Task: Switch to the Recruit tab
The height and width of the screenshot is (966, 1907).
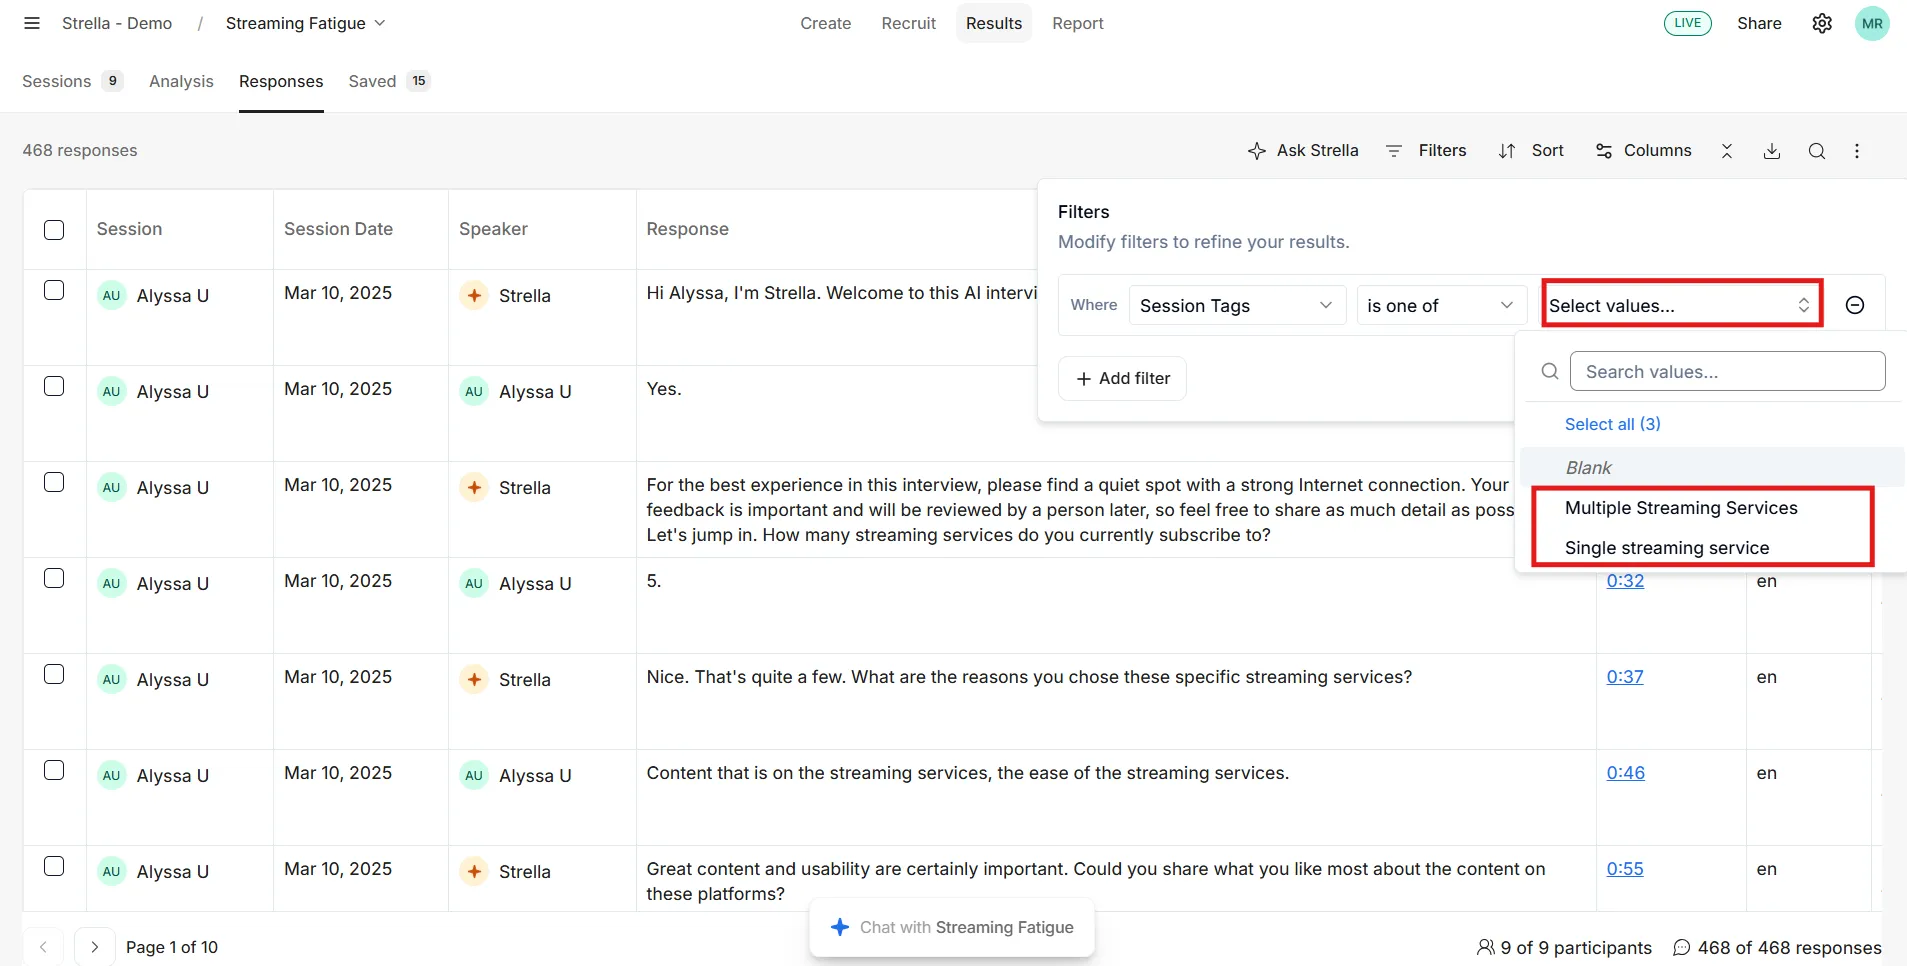Action: pos(908,23)
